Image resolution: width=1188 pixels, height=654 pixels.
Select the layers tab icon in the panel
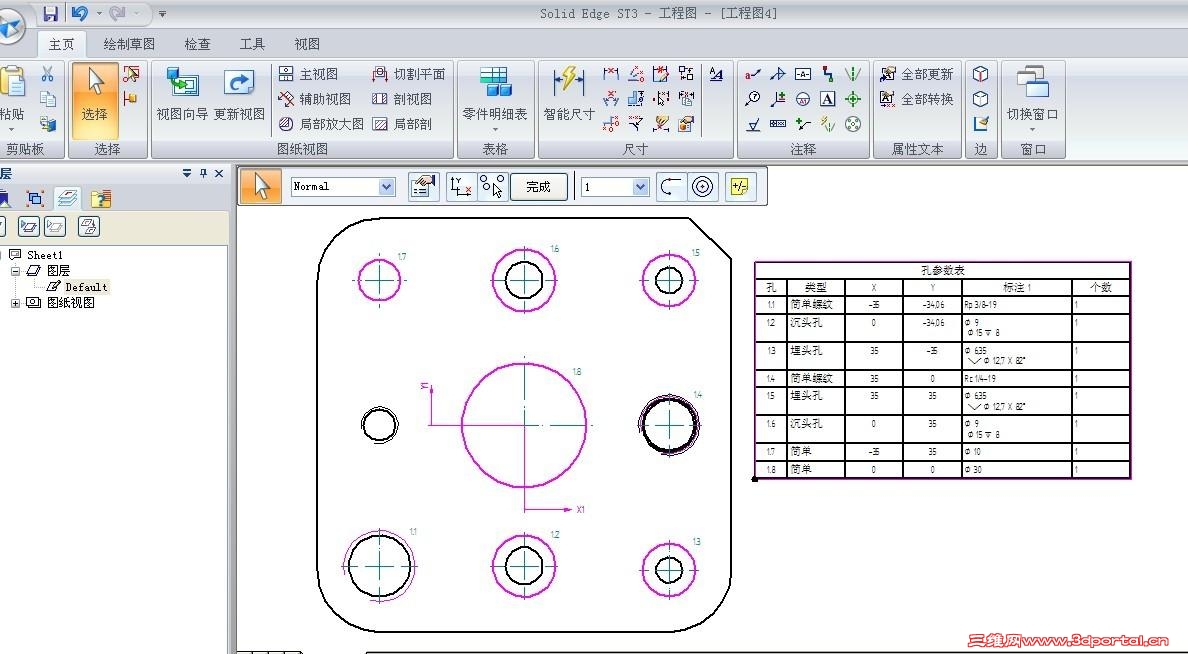click(x=67, y=199)
